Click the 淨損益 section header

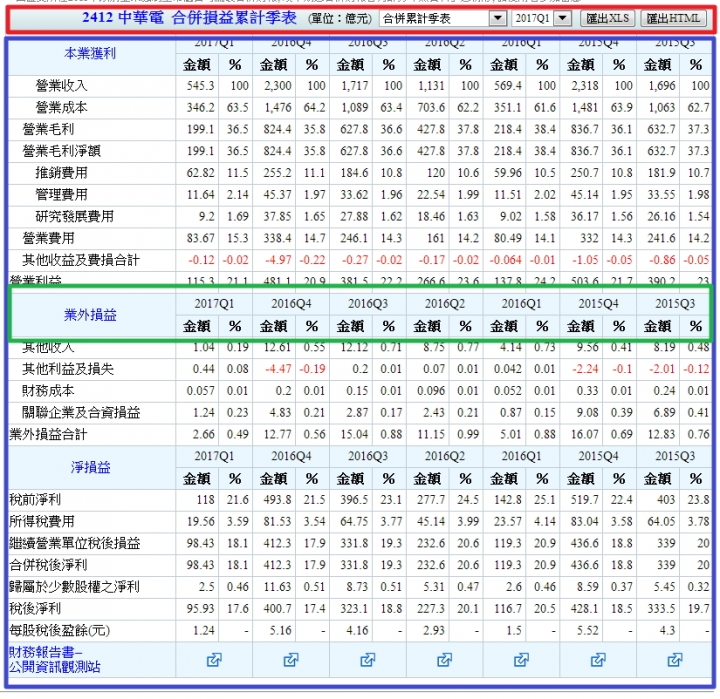click(x=90, y=468)
